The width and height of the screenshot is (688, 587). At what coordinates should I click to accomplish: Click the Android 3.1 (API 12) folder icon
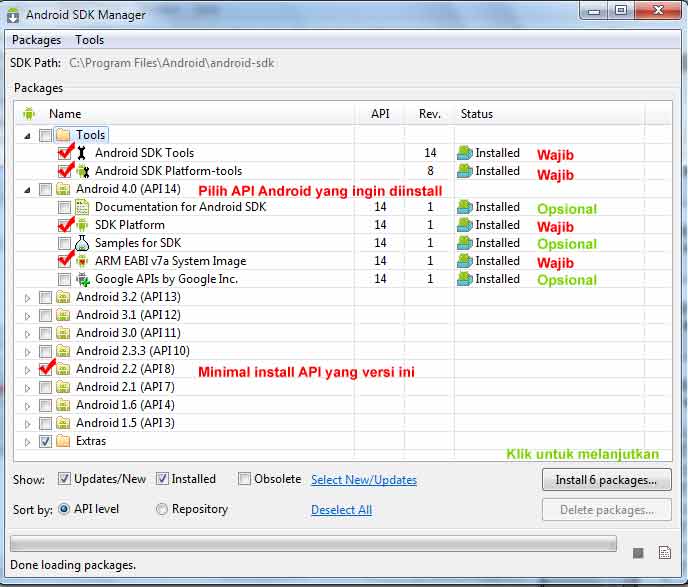coord(63,315)
